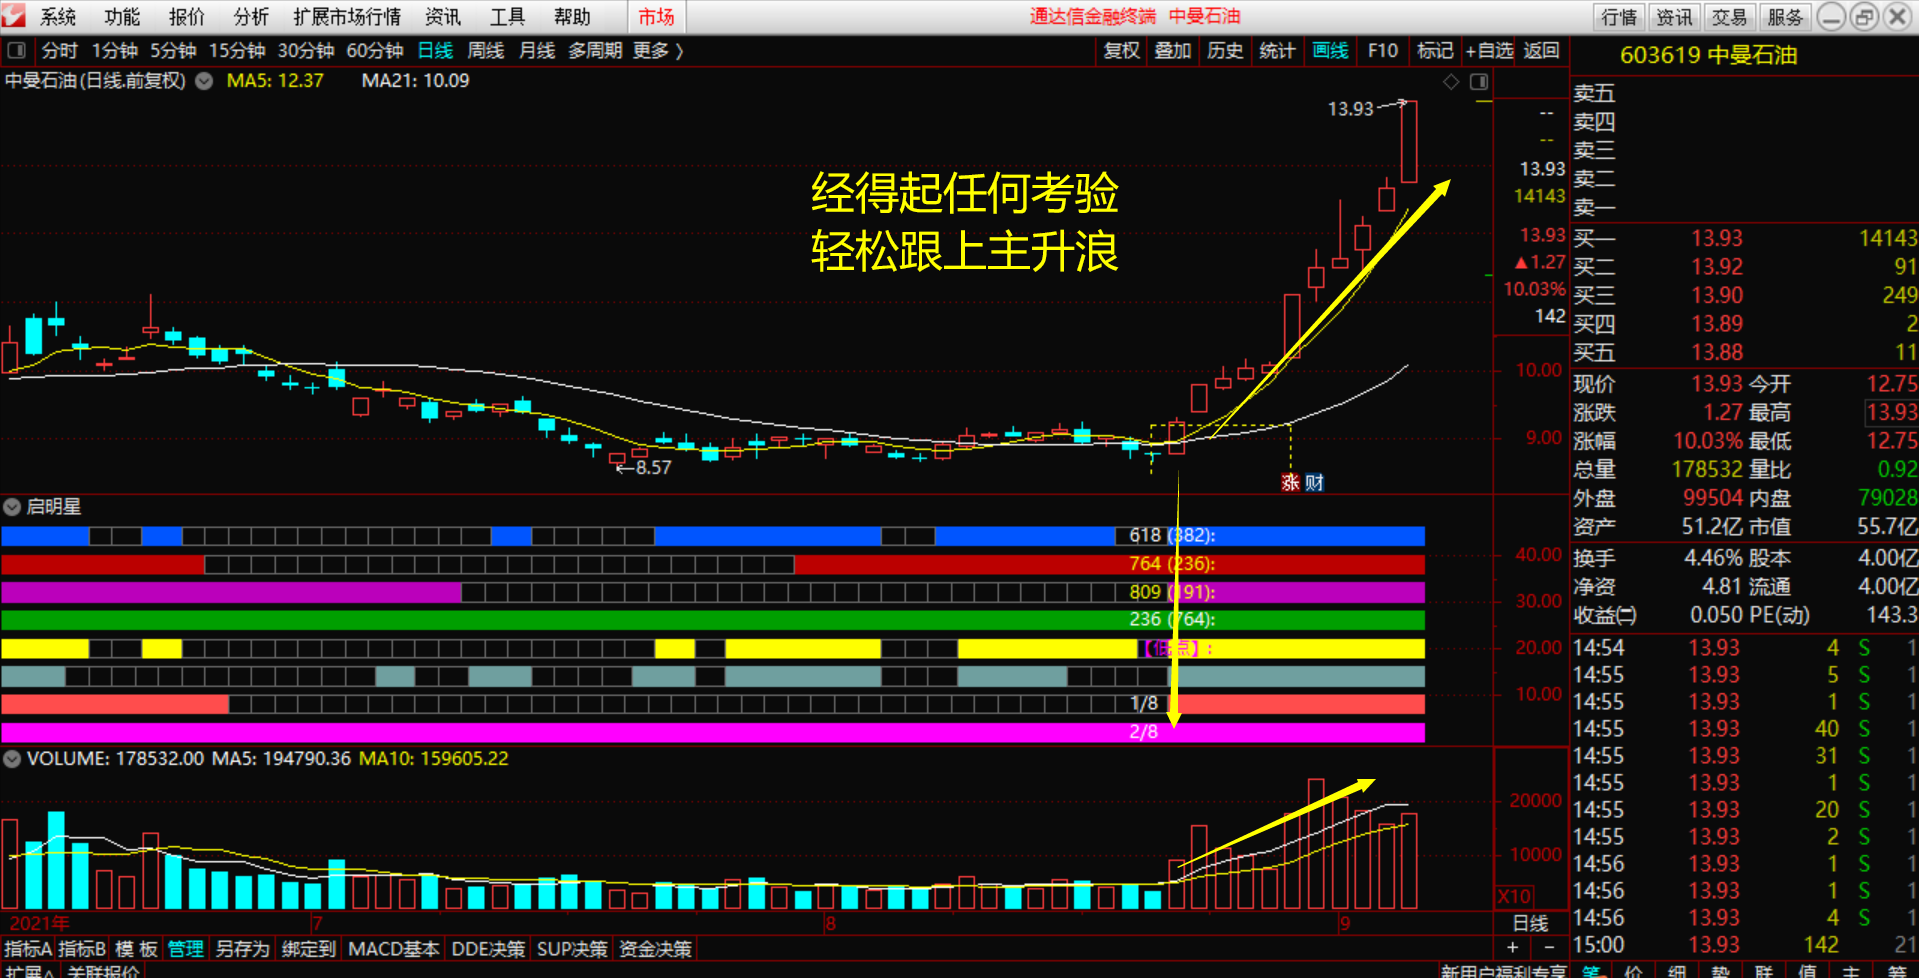
Task: Open the 中曼石油 main chart indicator menu
Action: click(x=204, y=81)
